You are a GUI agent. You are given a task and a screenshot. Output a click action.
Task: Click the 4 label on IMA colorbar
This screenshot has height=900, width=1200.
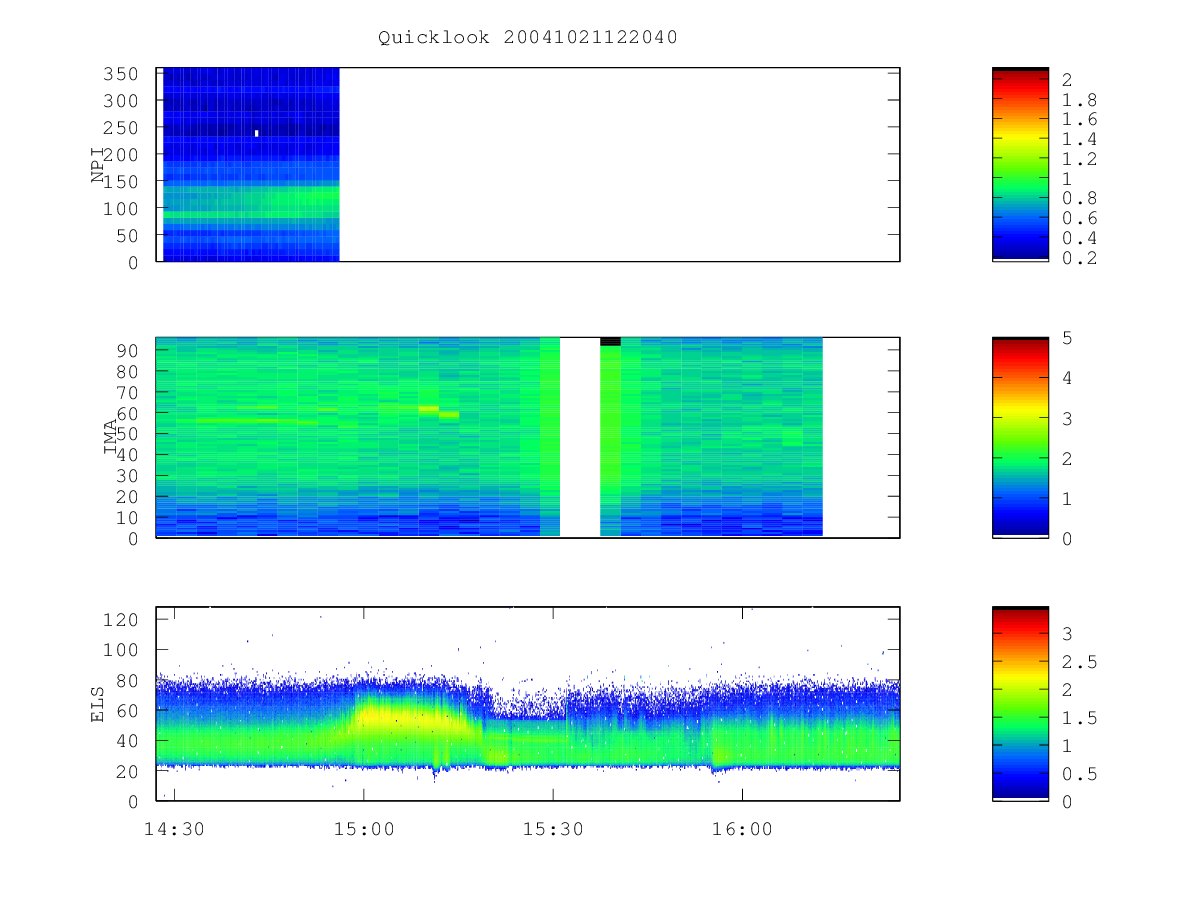1067,379
